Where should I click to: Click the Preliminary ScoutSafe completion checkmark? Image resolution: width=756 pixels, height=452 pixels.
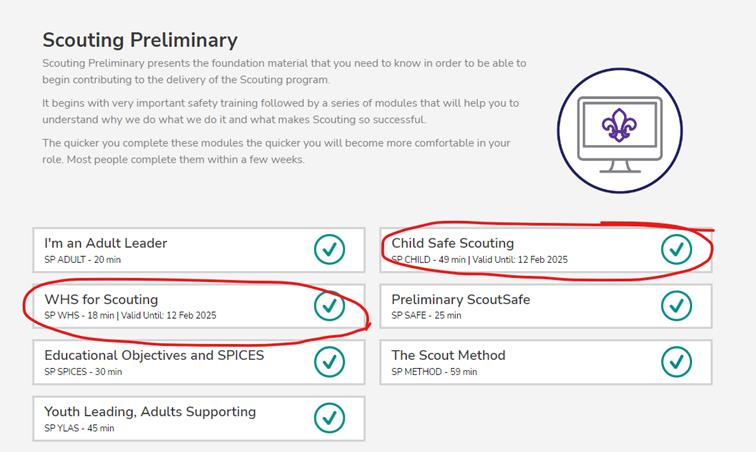[676, 305]
